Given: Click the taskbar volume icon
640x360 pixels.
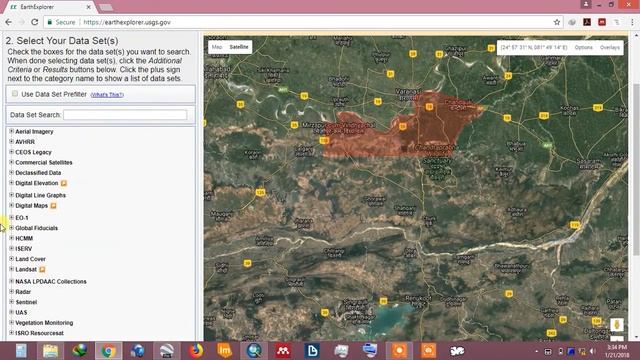Looking at the screenshot, I should (593, 351).
